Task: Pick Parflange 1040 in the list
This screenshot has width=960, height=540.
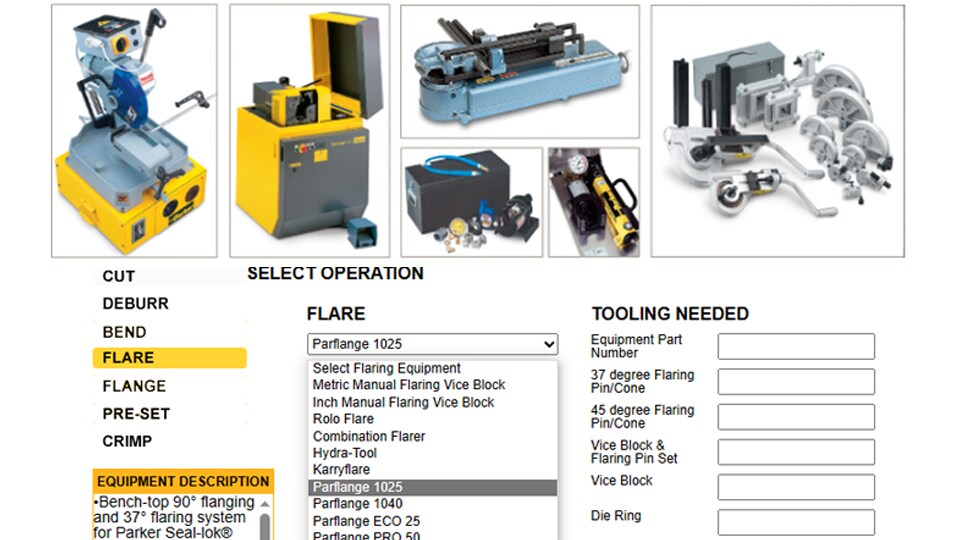Action: (357, 504)
